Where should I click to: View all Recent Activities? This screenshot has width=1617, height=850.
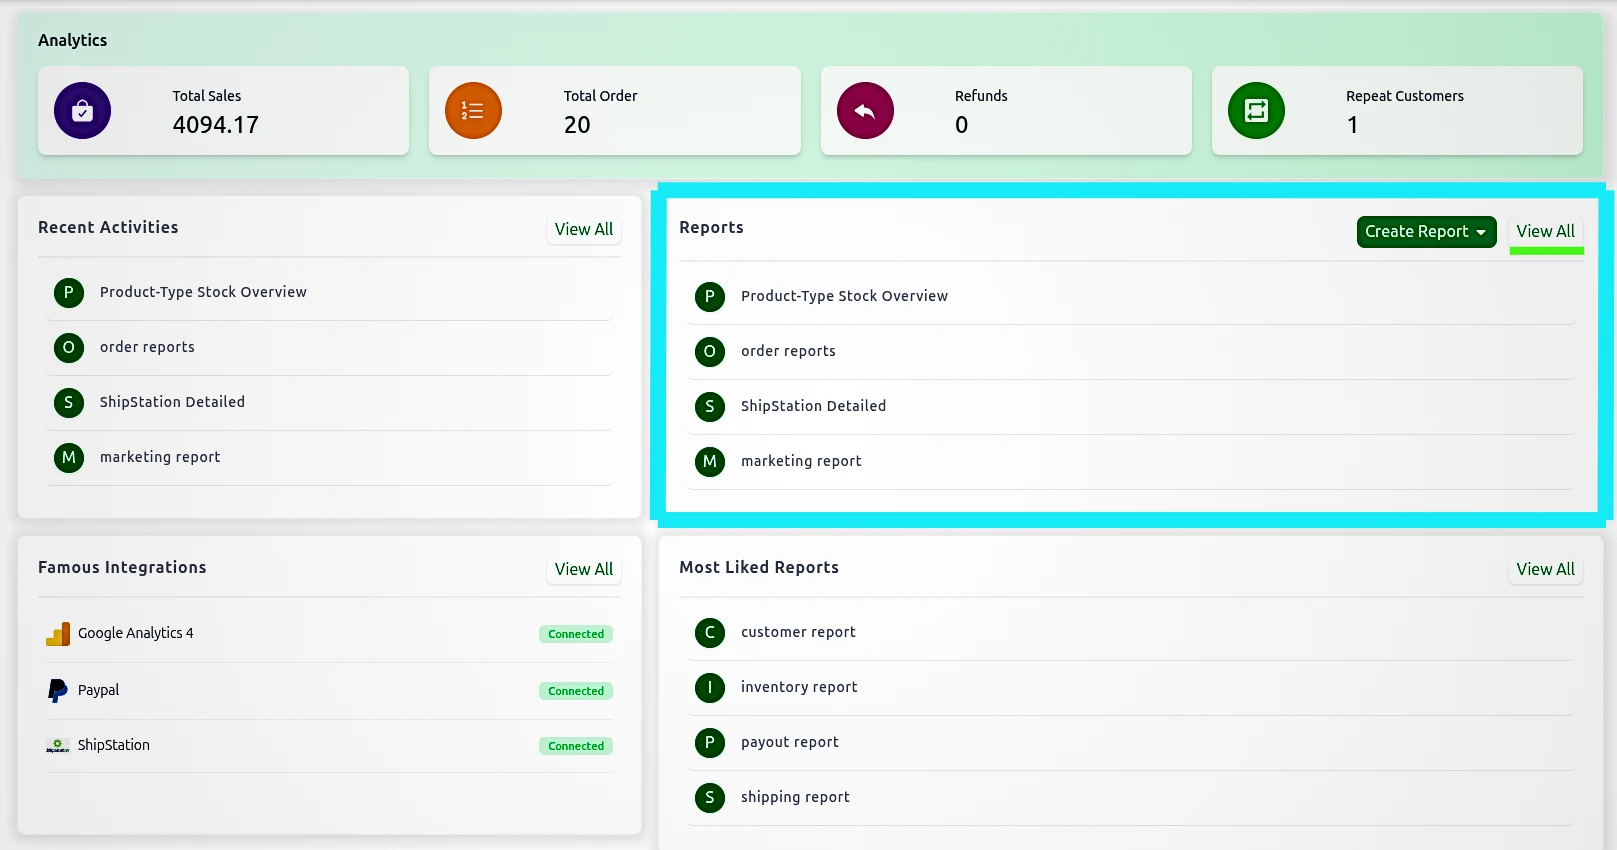tap(584, 229)
